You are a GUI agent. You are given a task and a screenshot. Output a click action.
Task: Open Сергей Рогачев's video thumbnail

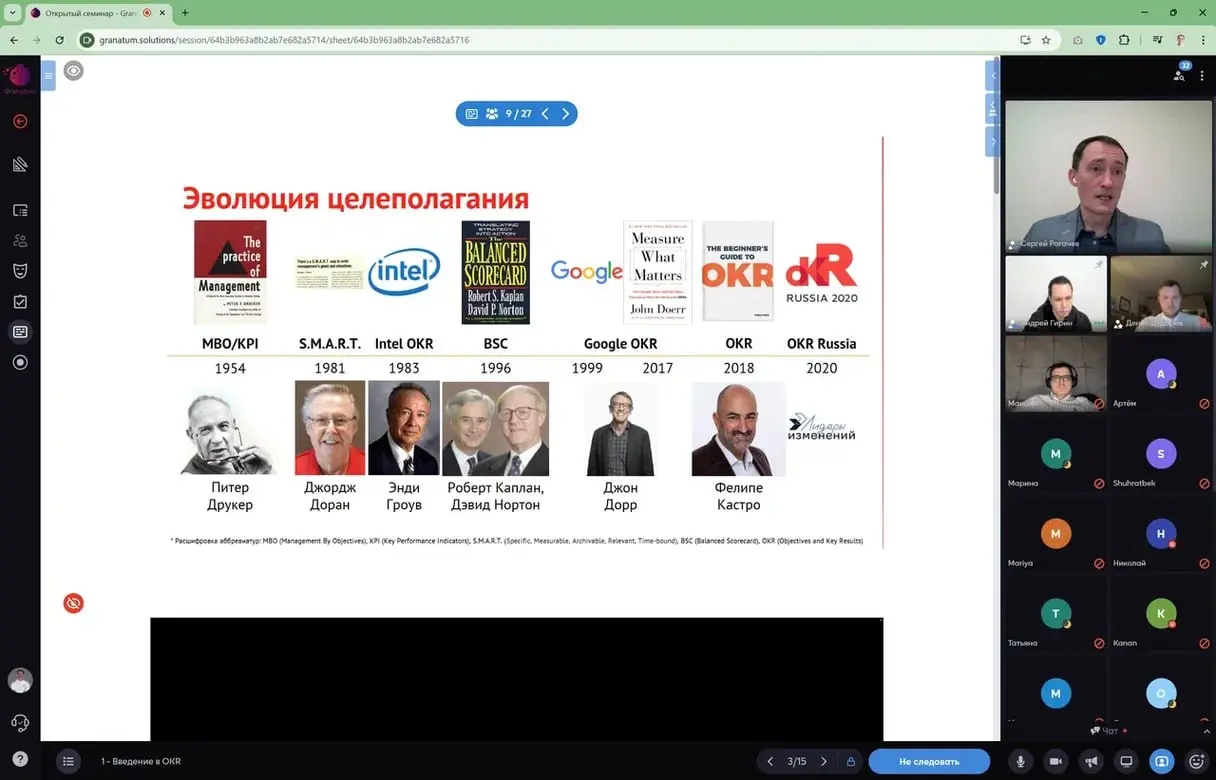pyautogui.click(x=1108, y=178)
